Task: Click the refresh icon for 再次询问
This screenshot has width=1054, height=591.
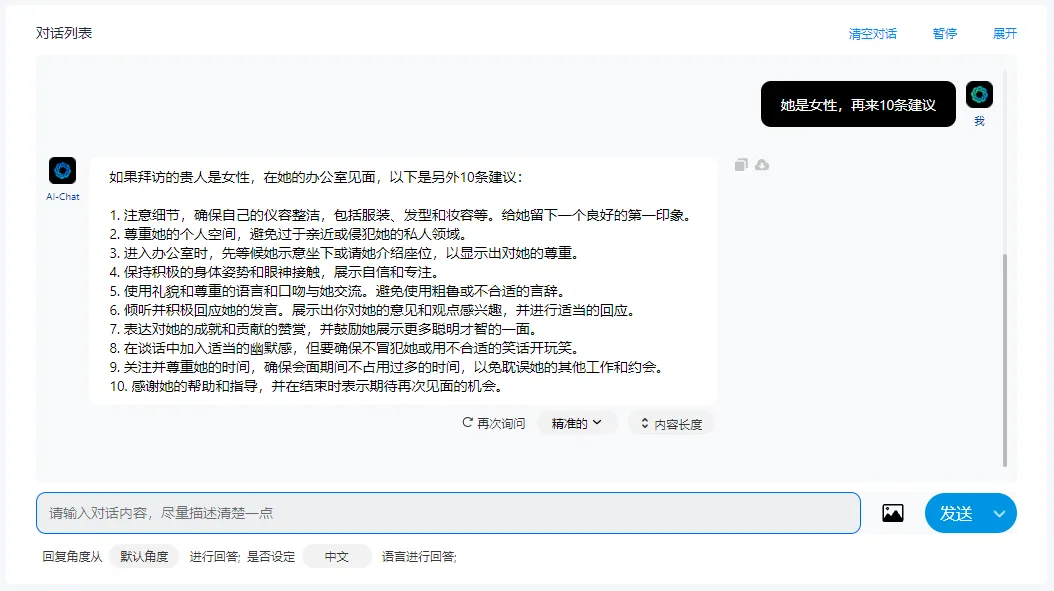Action: [467, 423]
